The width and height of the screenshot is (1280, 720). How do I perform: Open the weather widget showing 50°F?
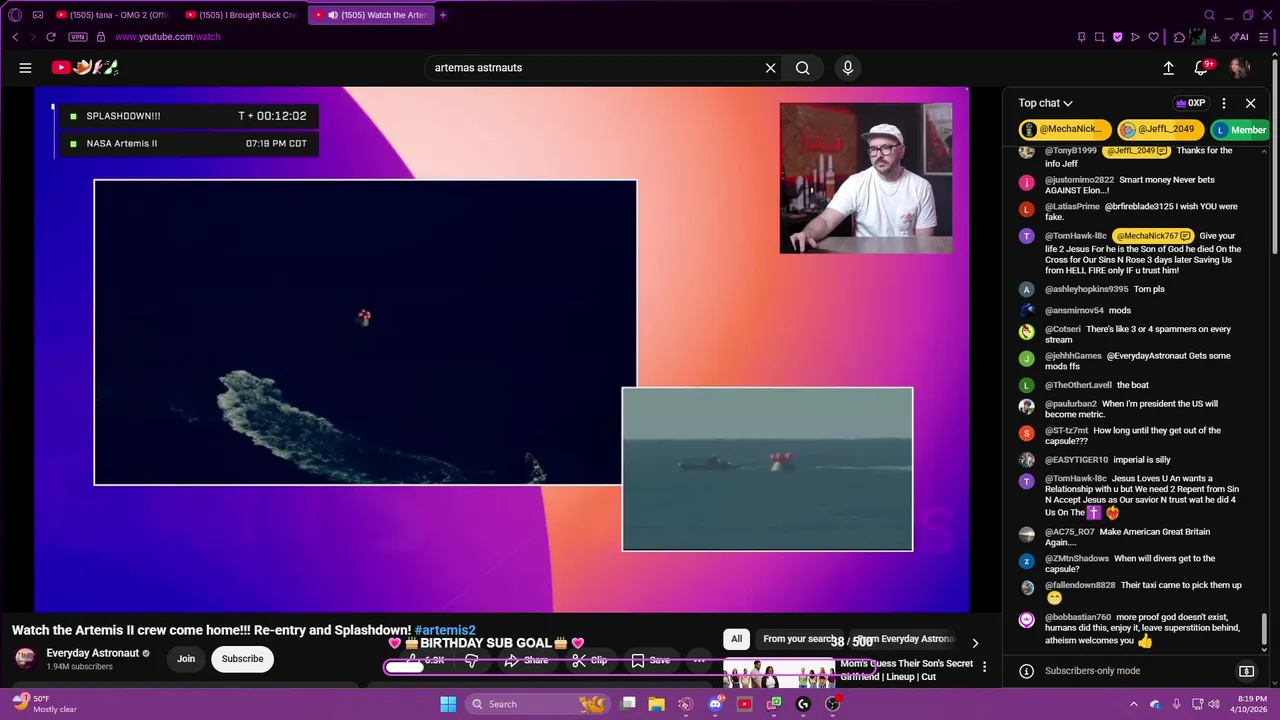click(x=42, y=704)
